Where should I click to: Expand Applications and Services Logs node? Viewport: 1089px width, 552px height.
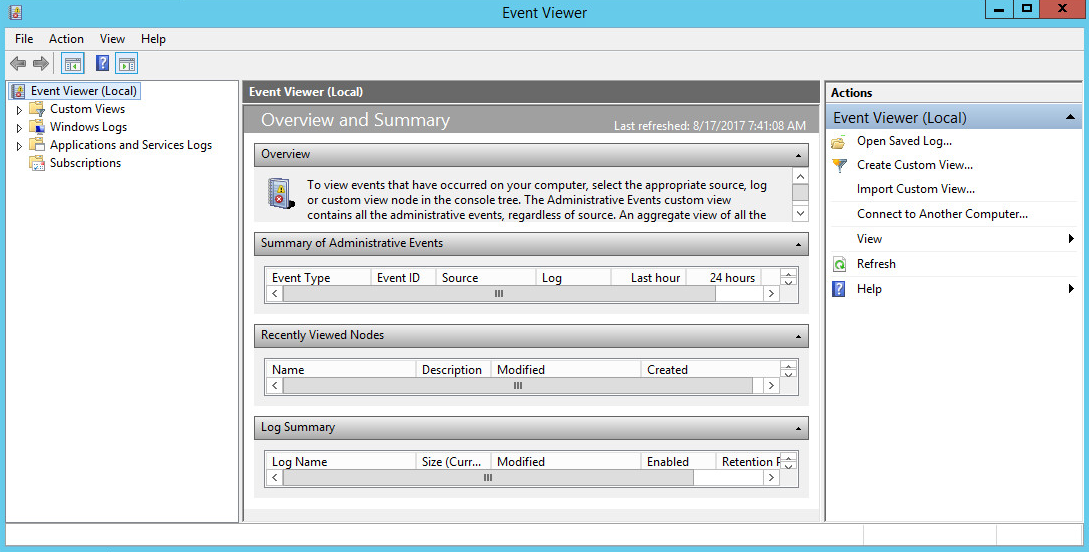[x=19, y=146]
